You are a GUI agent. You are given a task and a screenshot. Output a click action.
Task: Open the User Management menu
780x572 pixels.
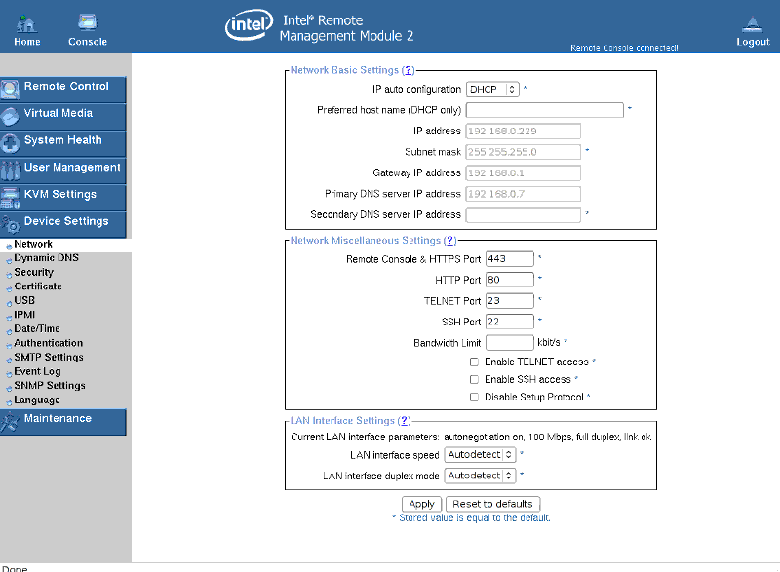tap(63, 171)
